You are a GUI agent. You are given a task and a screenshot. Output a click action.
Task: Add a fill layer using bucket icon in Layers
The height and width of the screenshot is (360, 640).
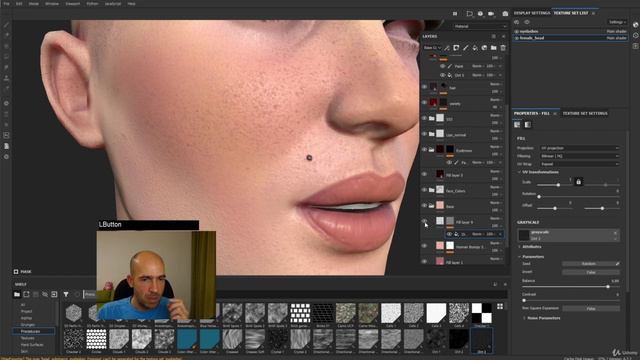(475, 48)
